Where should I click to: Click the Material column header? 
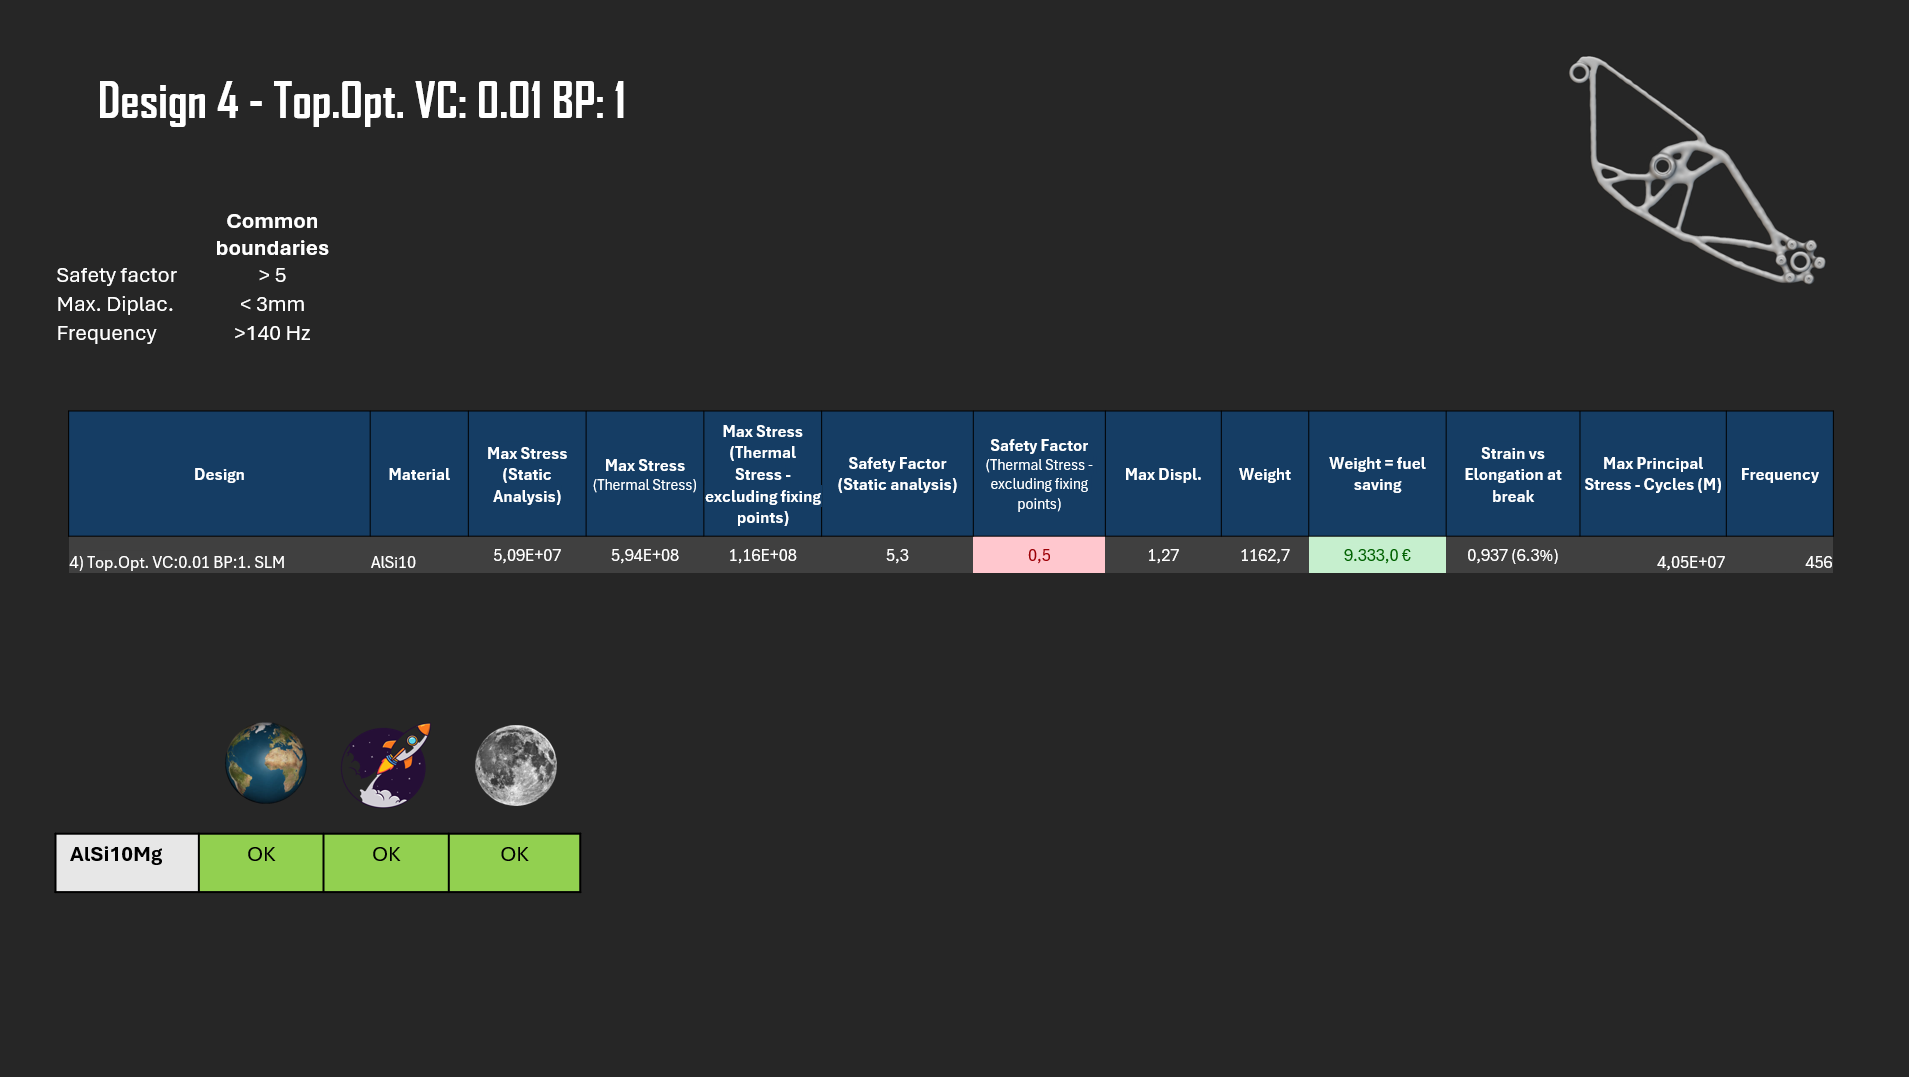419,474
